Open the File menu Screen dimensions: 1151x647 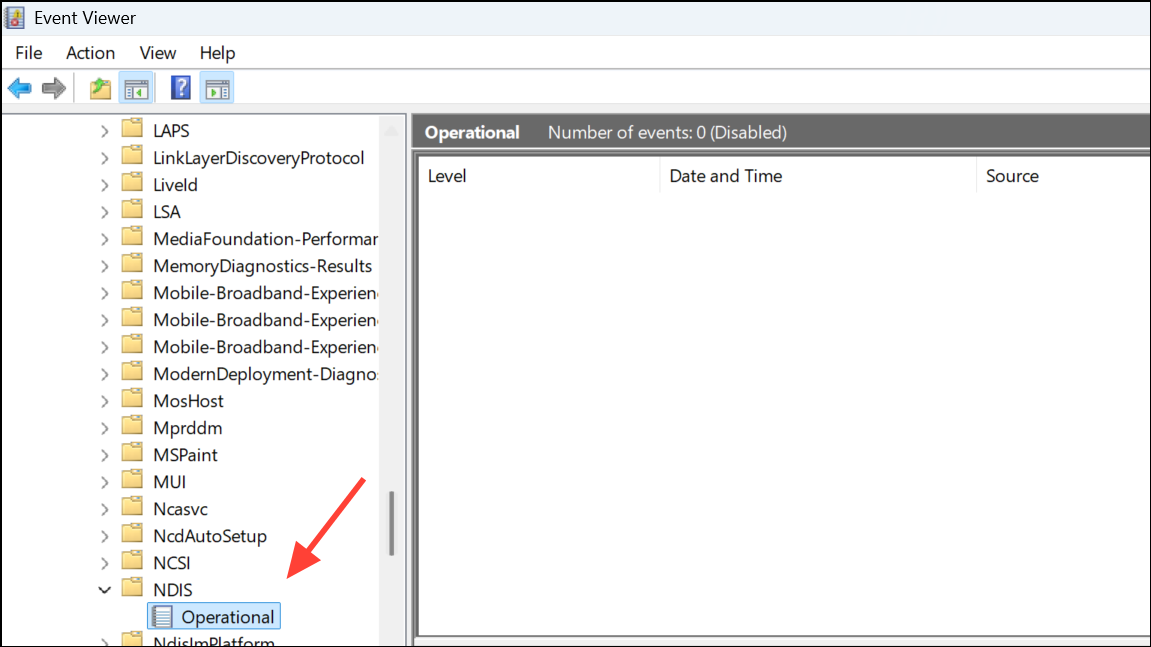point(29,53)
